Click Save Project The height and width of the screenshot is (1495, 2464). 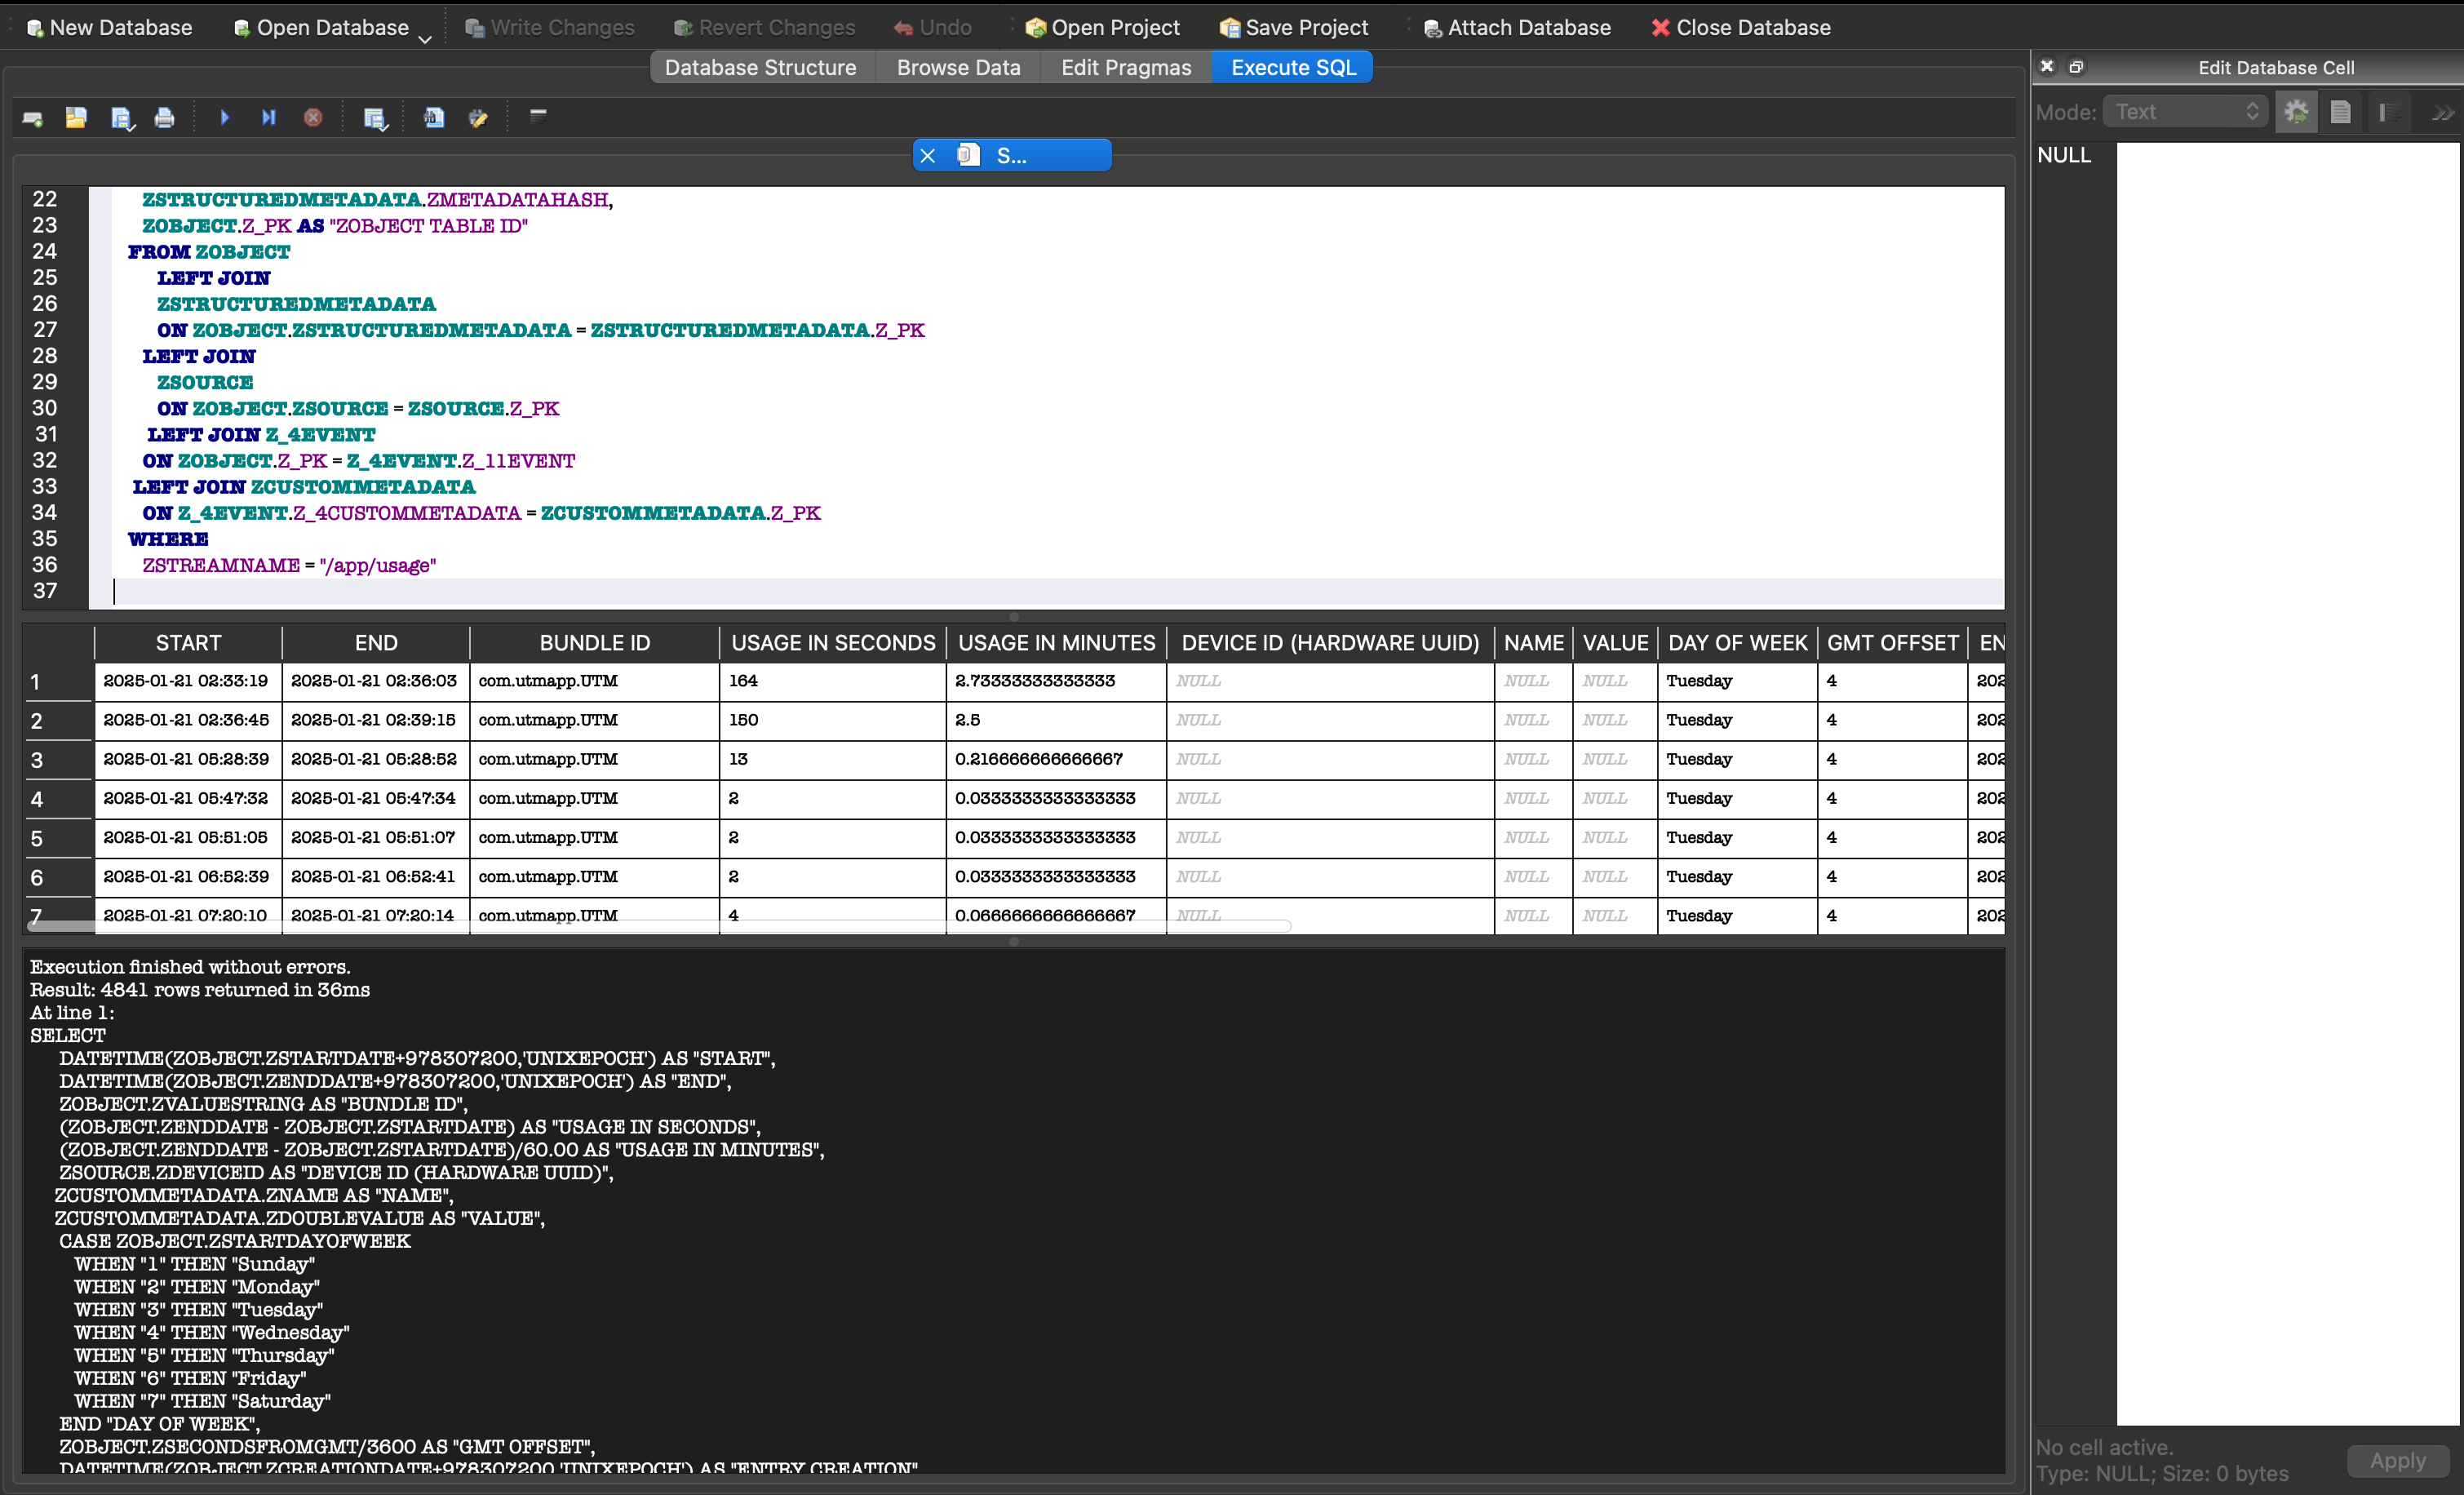pyautogui.click(x=1294, y=27)
